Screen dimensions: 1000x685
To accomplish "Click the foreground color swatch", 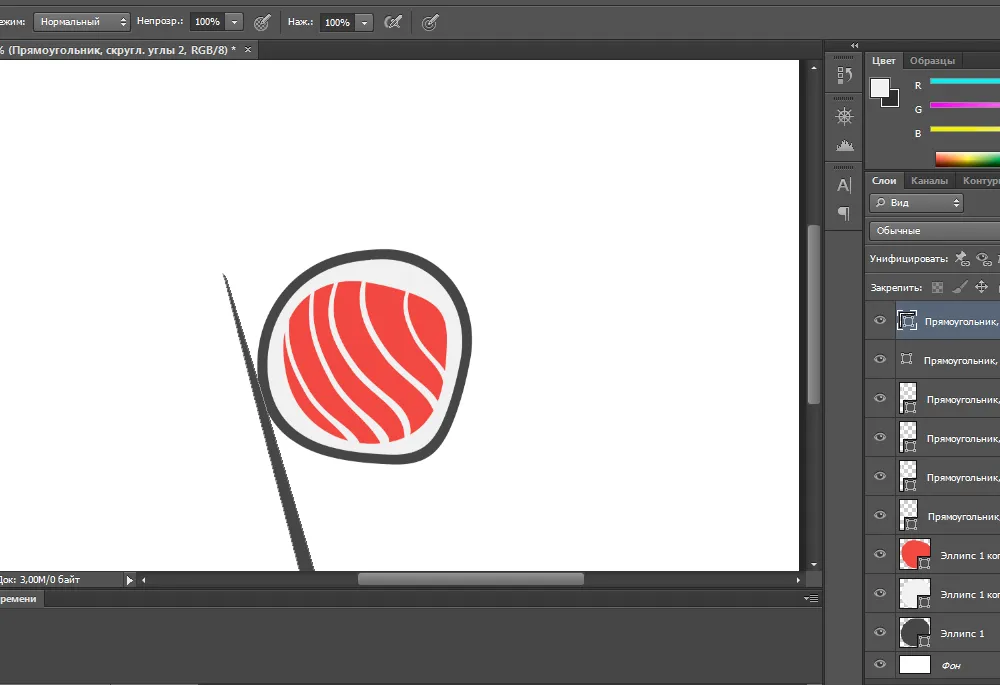I will click(x=879, y=88).
